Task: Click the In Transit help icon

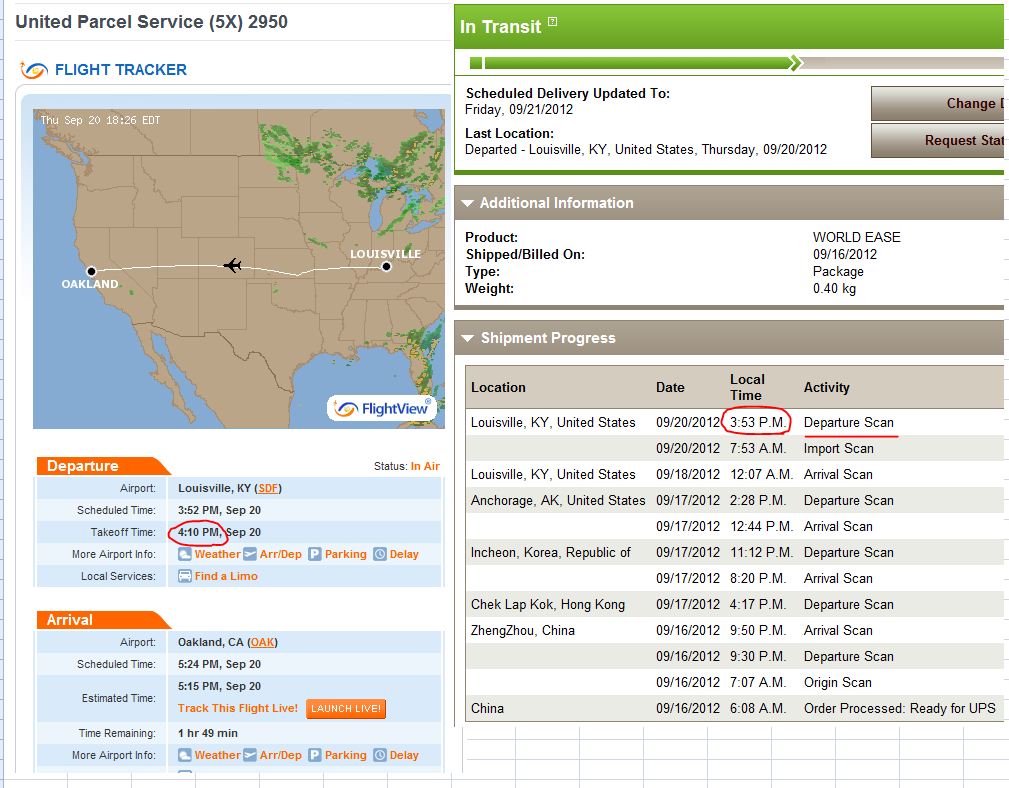Action: point(552,22)
